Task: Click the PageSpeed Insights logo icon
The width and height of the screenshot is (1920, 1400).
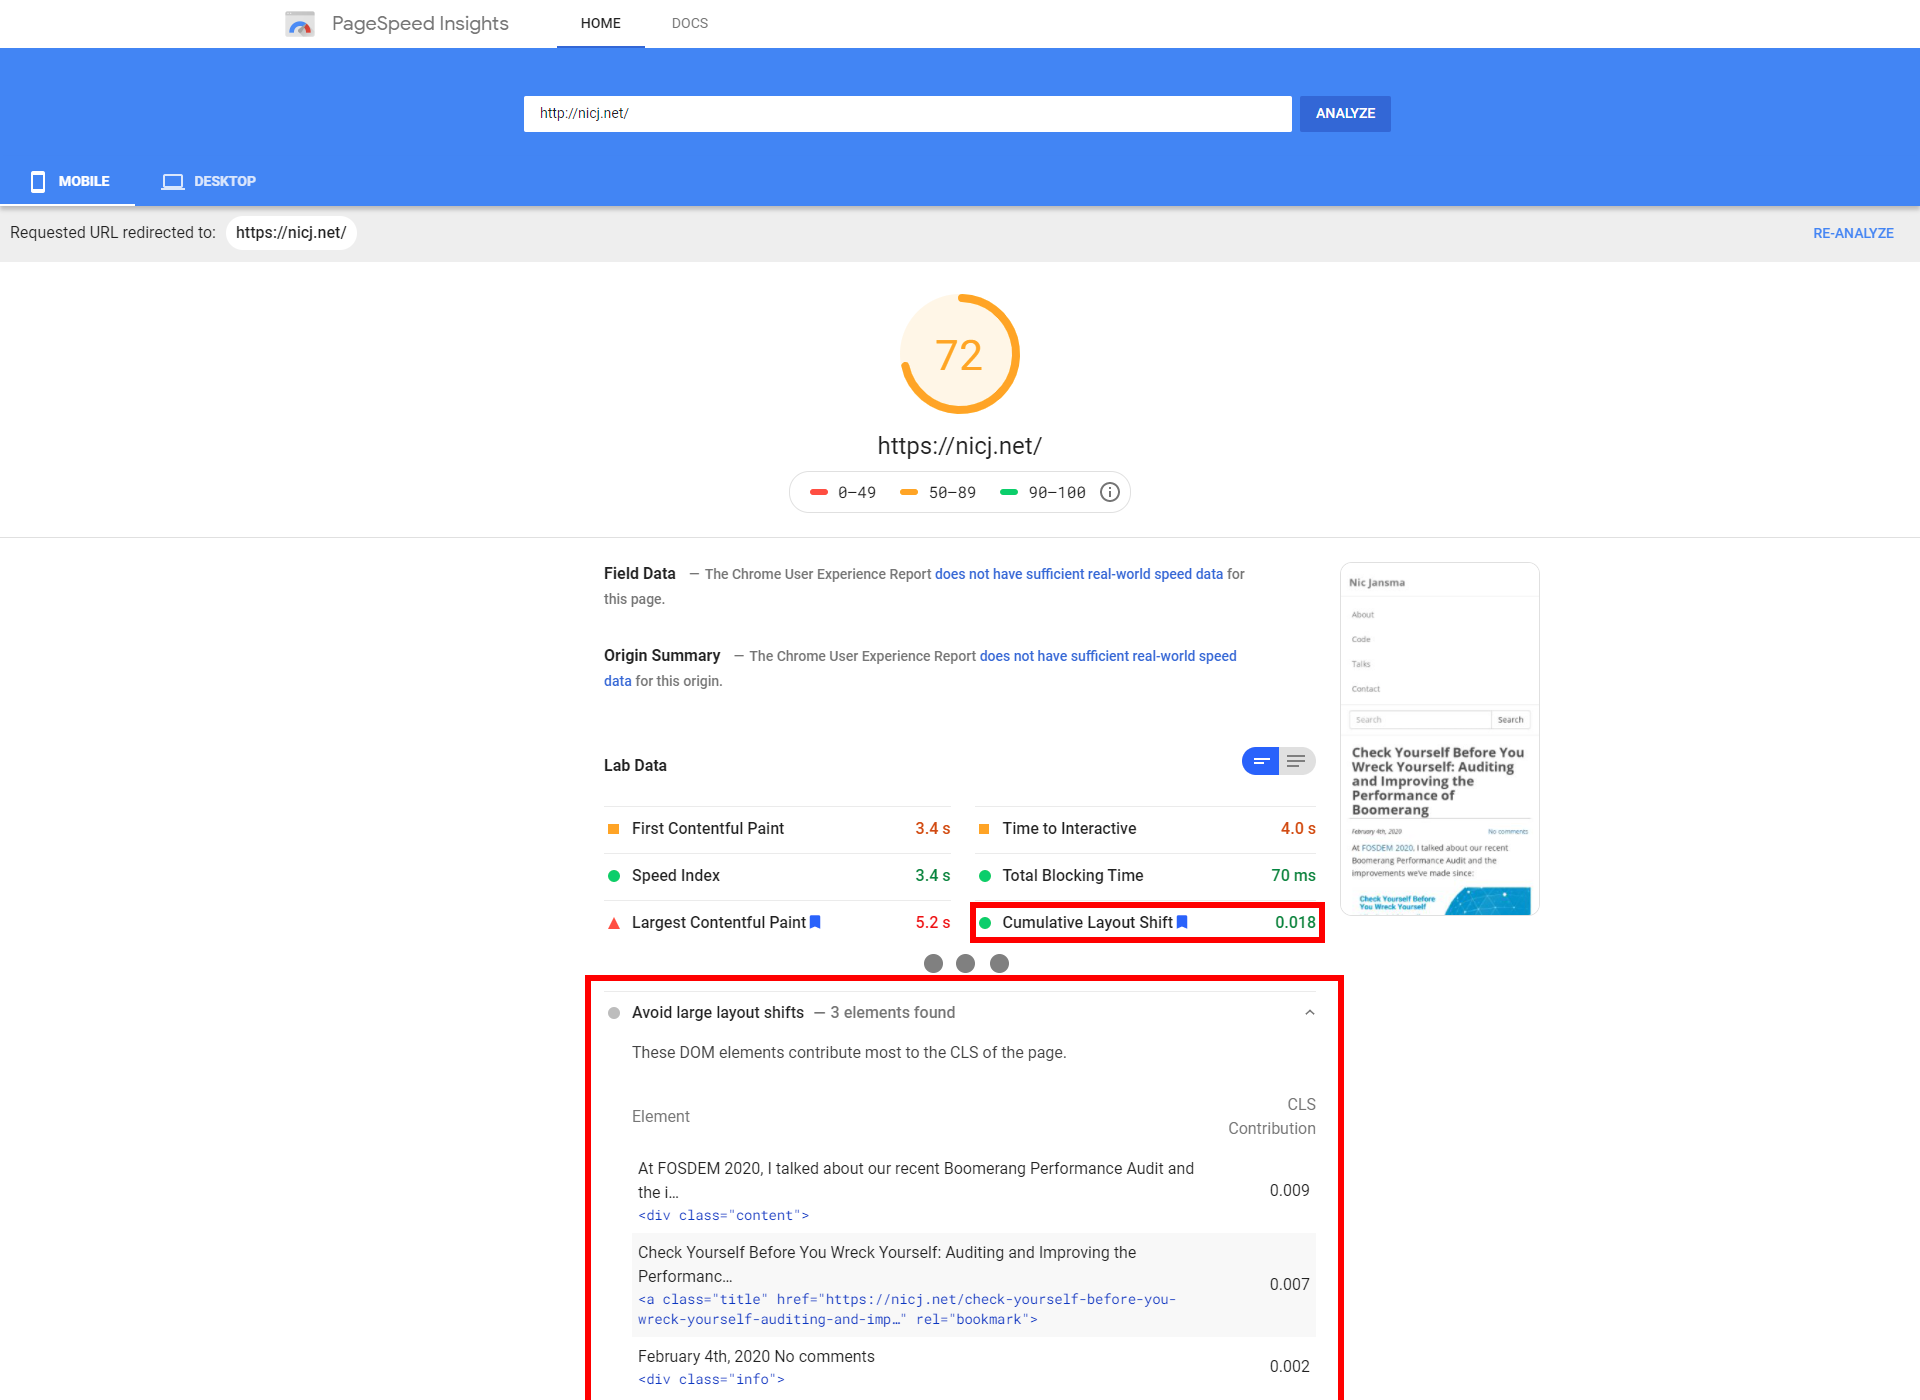Action: coord(300,22)
